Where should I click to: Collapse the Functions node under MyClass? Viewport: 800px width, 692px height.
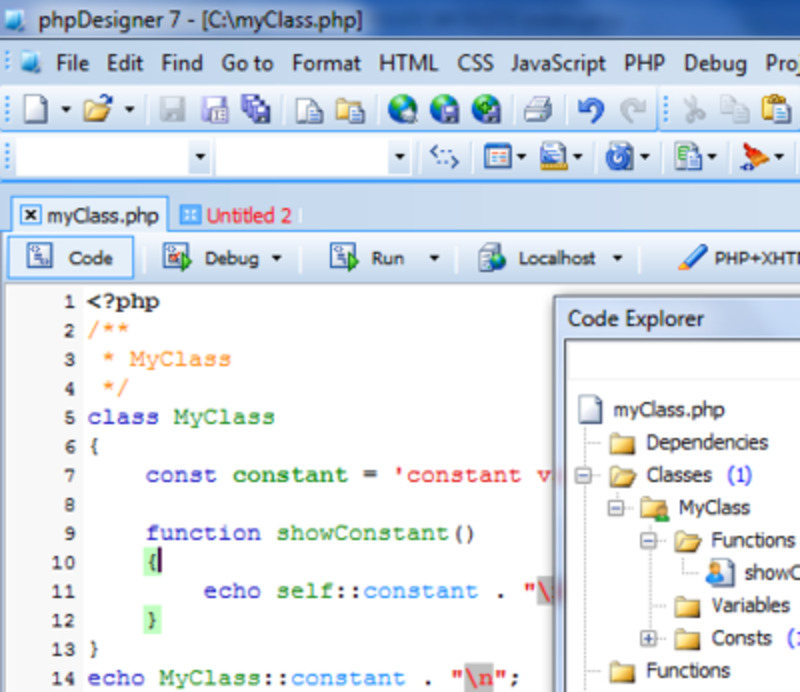648,540
